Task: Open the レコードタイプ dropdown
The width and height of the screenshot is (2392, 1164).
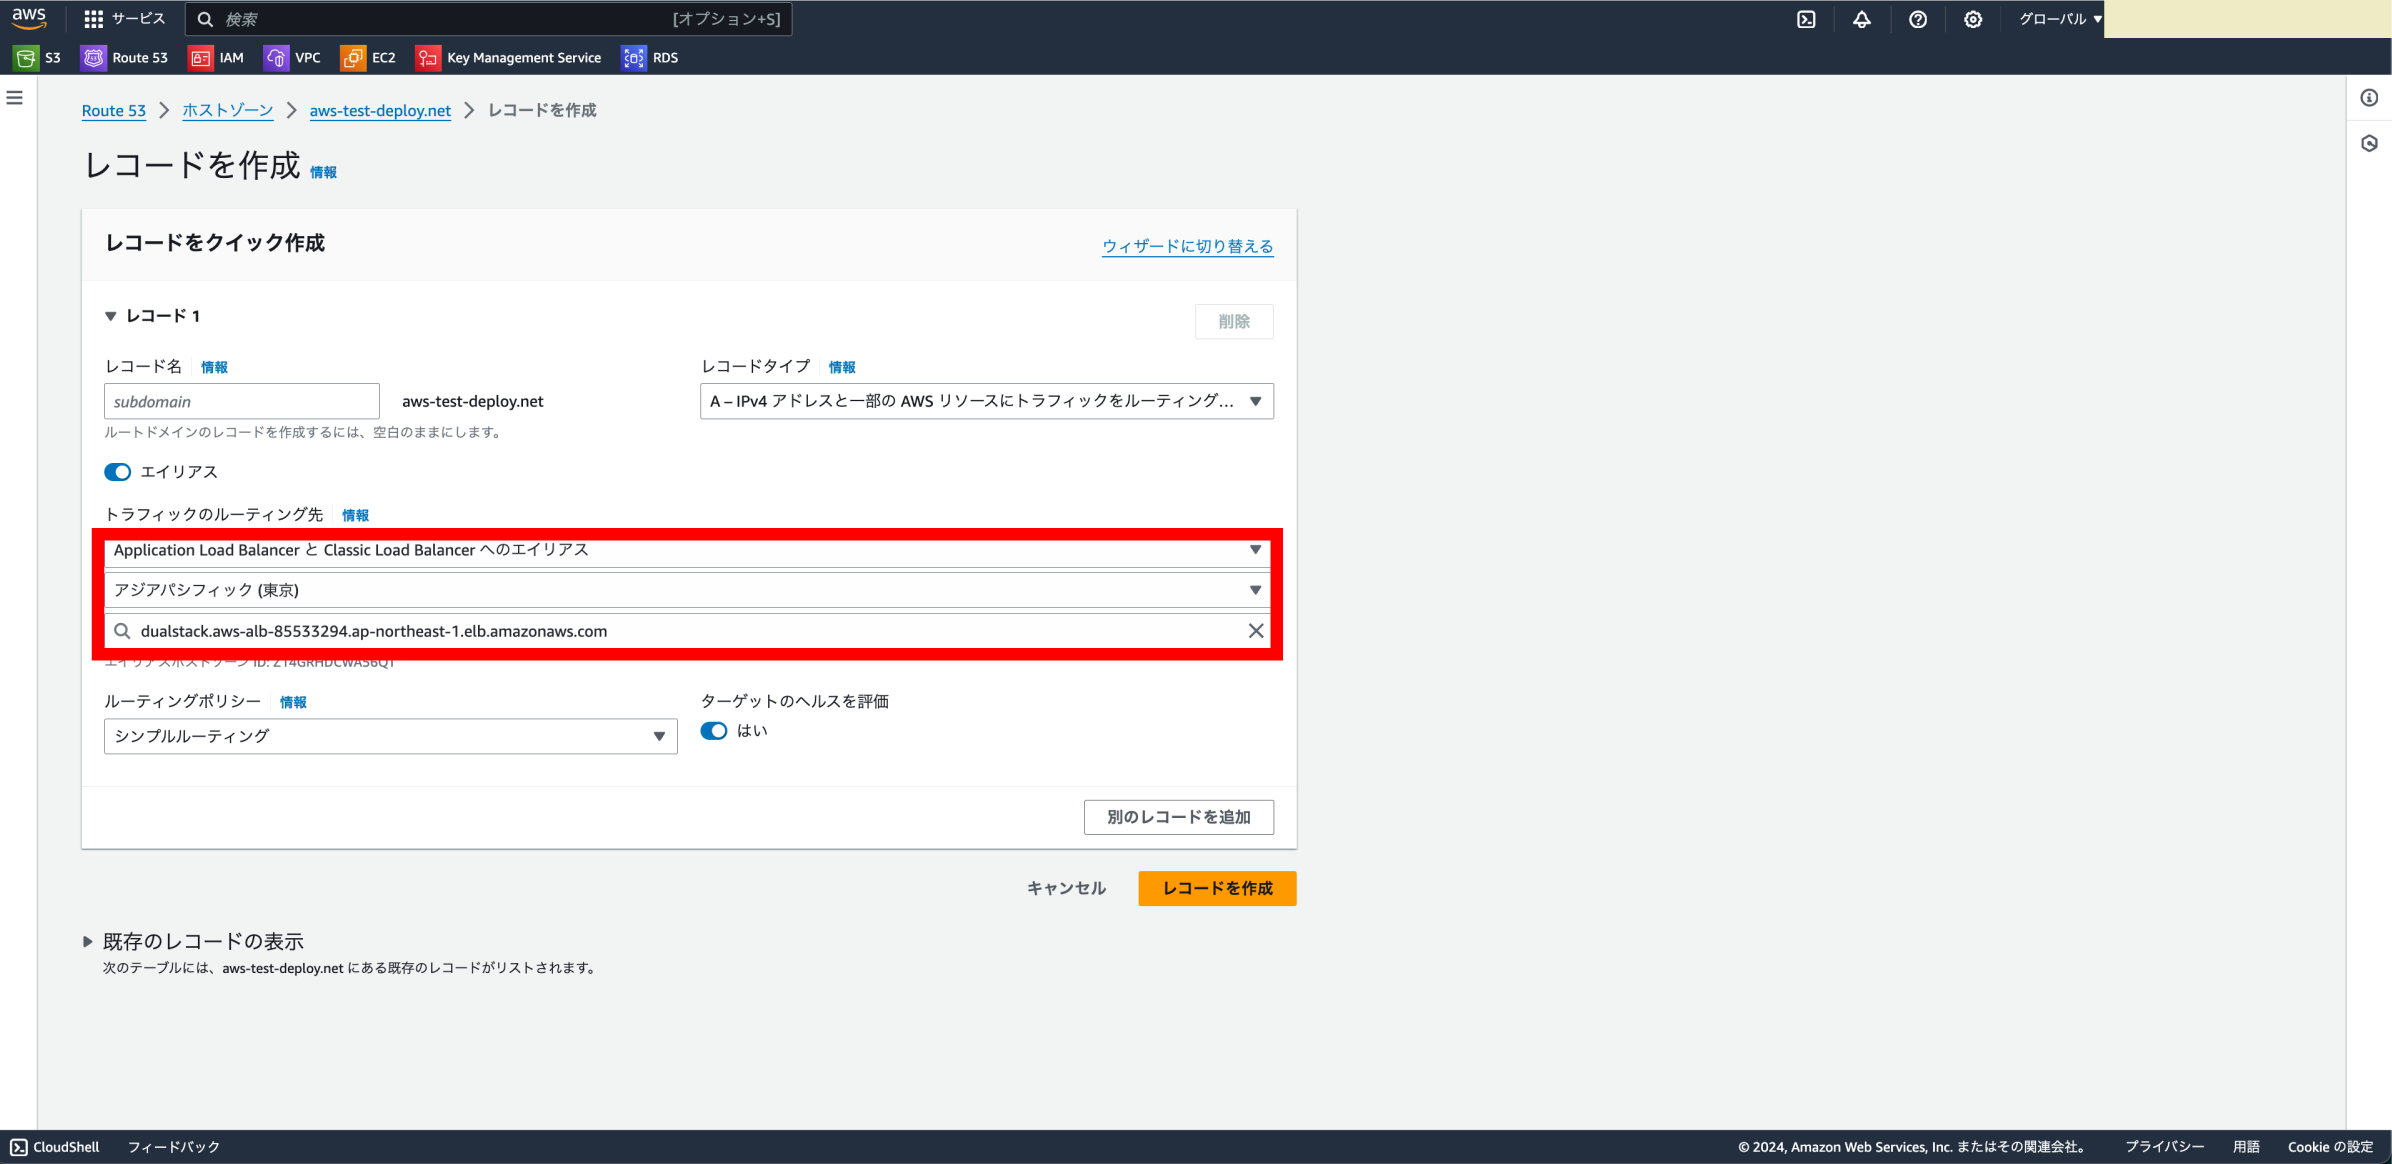Action: coord(986,401)
